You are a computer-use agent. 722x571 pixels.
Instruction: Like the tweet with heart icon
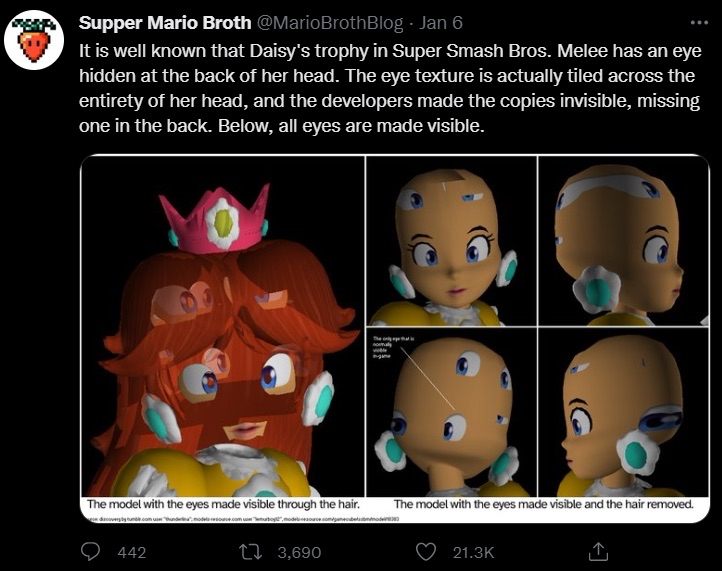coord(425,552)
